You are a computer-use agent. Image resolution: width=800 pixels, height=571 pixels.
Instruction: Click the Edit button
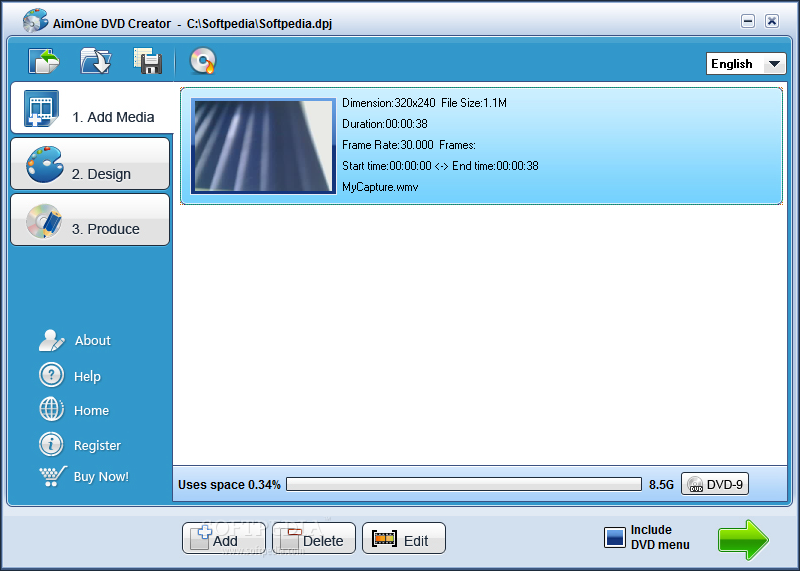click(404, 538)
